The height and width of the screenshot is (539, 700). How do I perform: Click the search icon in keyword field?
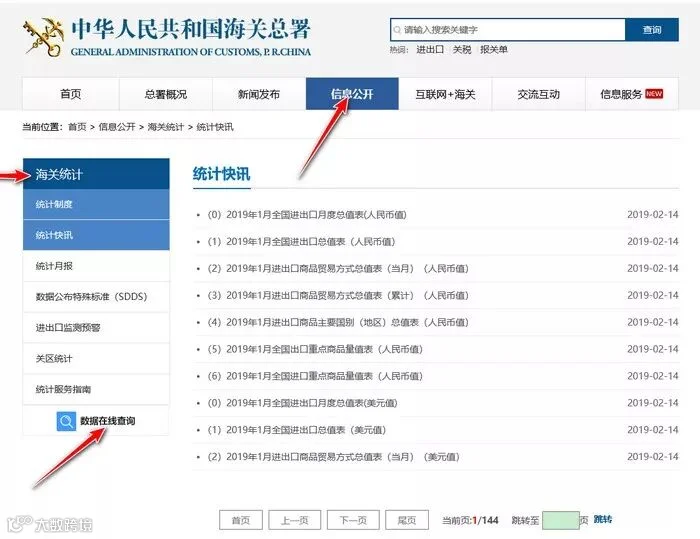[x=397, y=30]
